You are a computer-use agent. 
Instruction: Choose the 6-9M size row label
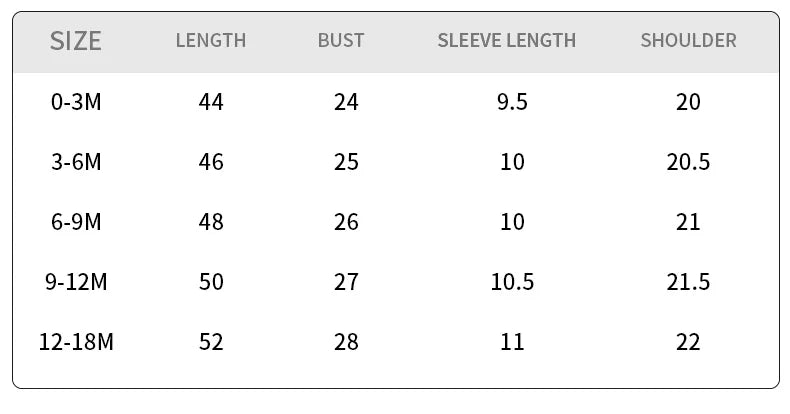pos(76,222)
